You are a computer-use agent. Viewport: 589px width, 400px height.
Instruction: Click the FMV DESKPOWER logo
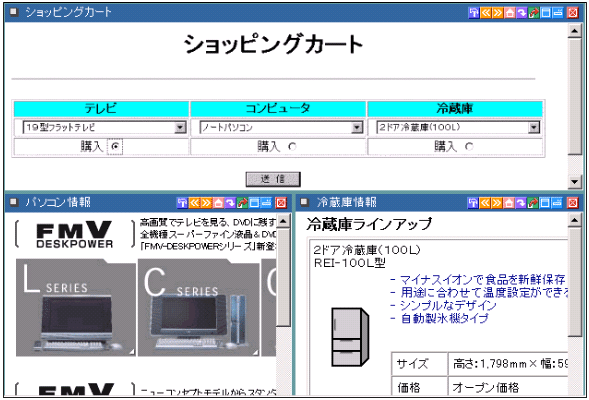tap(74, 235)
